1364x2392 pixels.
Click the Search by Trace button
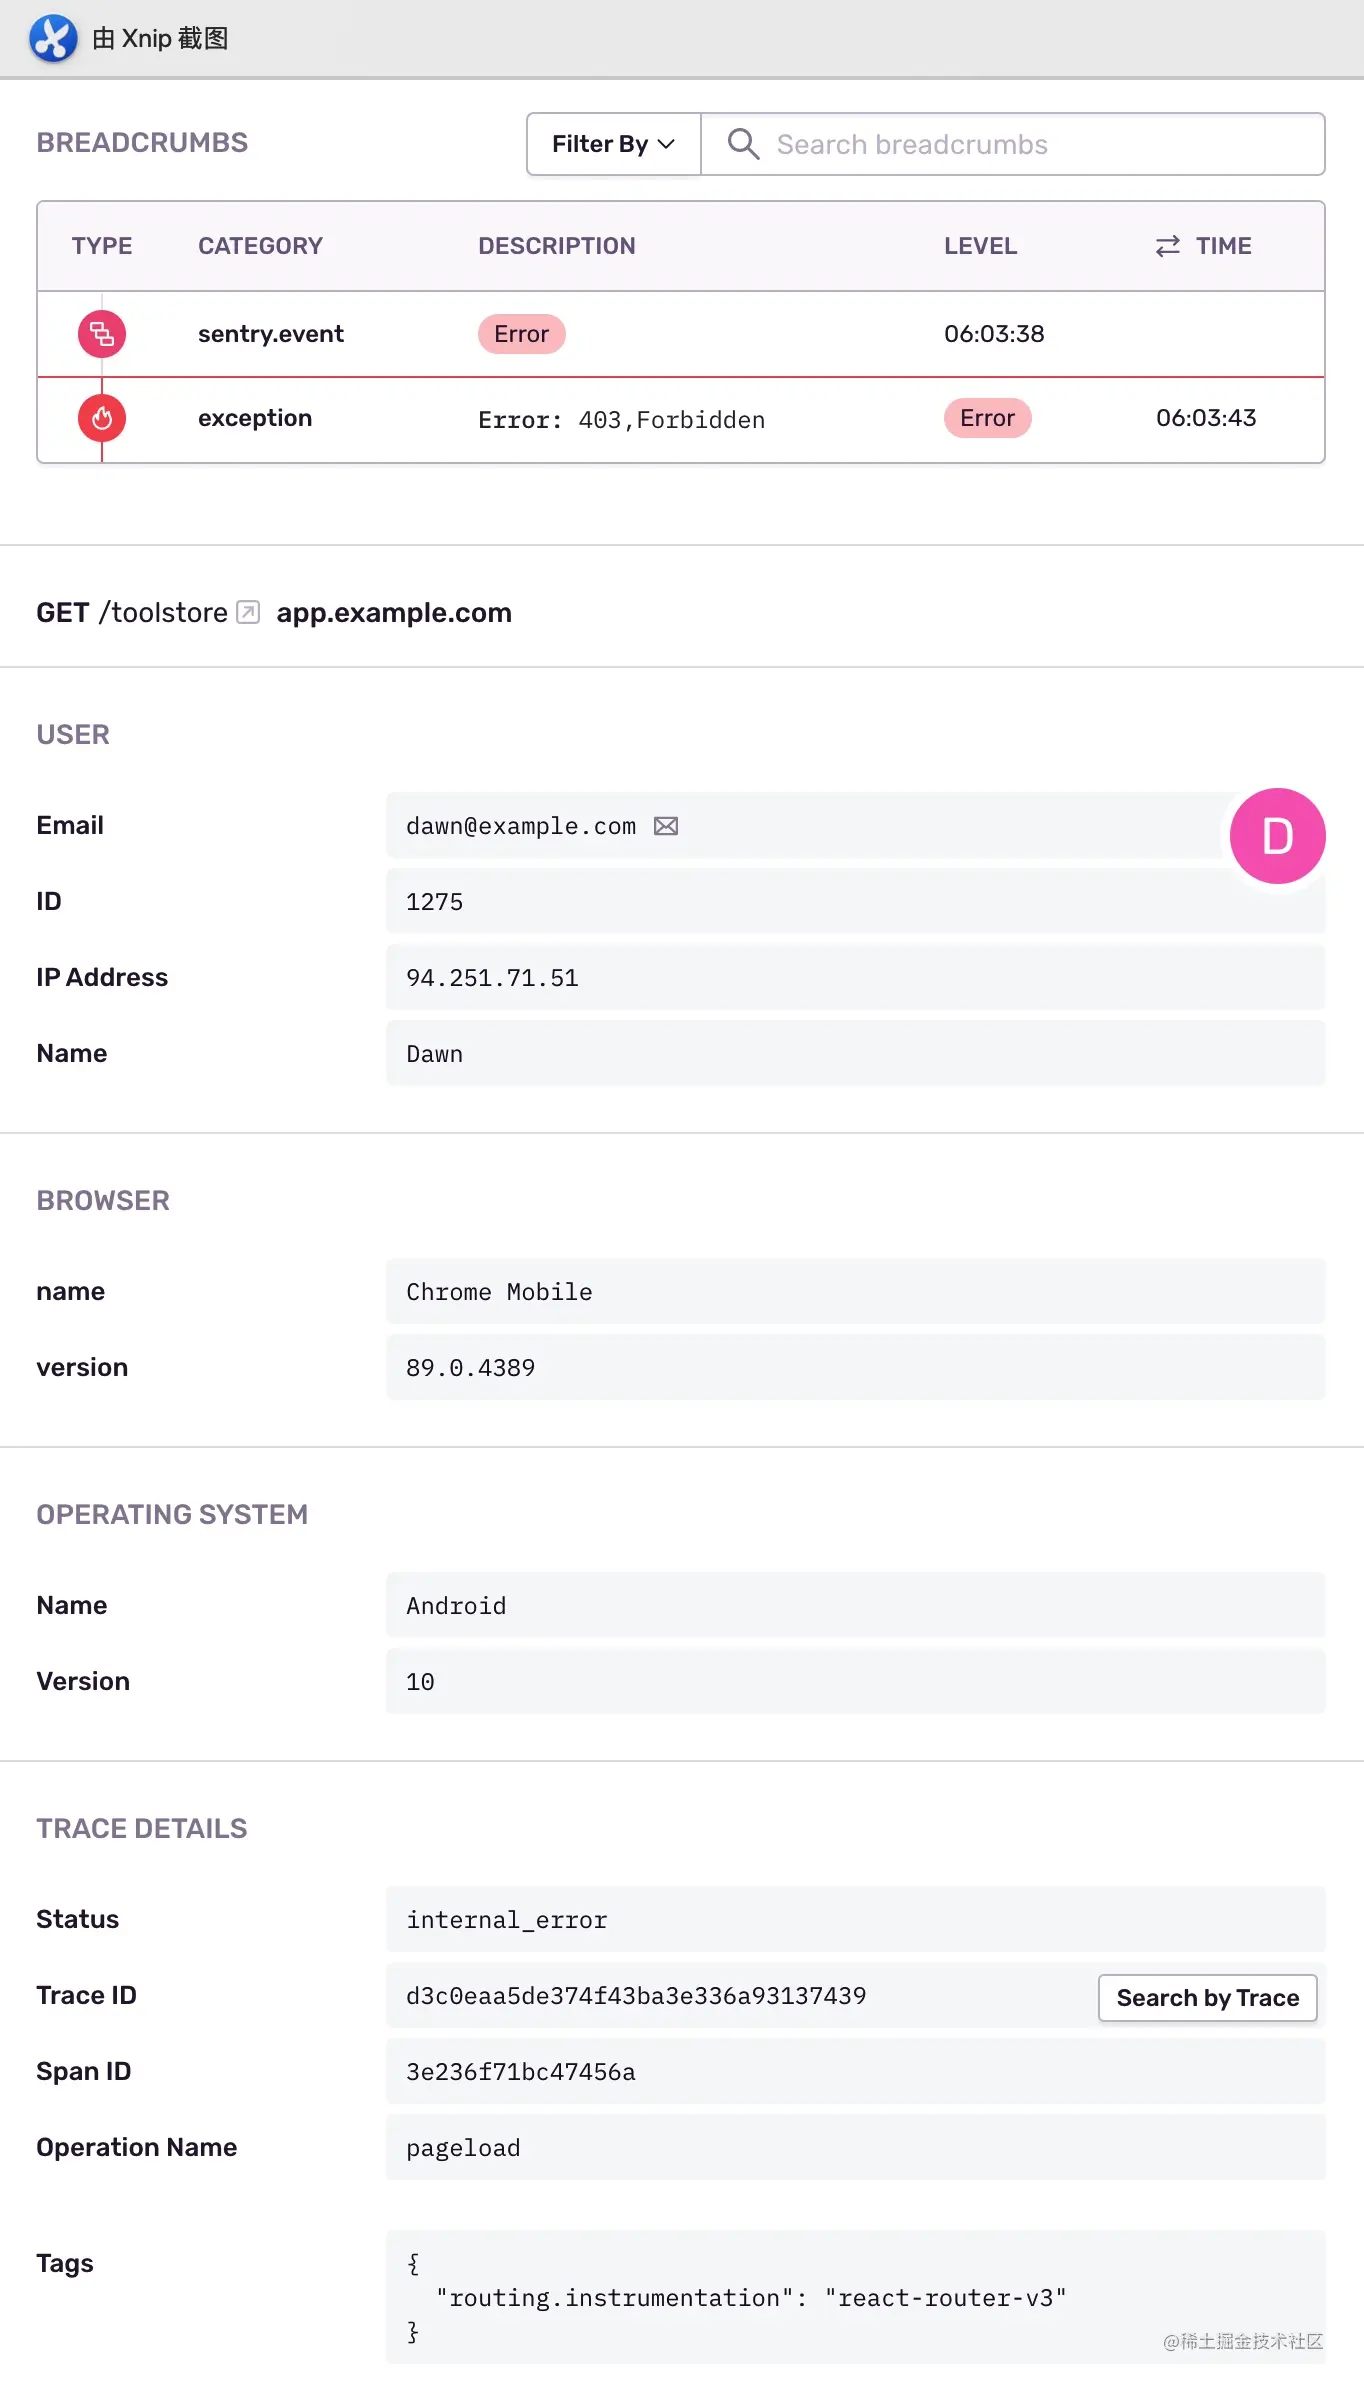pos(1207,1997)
